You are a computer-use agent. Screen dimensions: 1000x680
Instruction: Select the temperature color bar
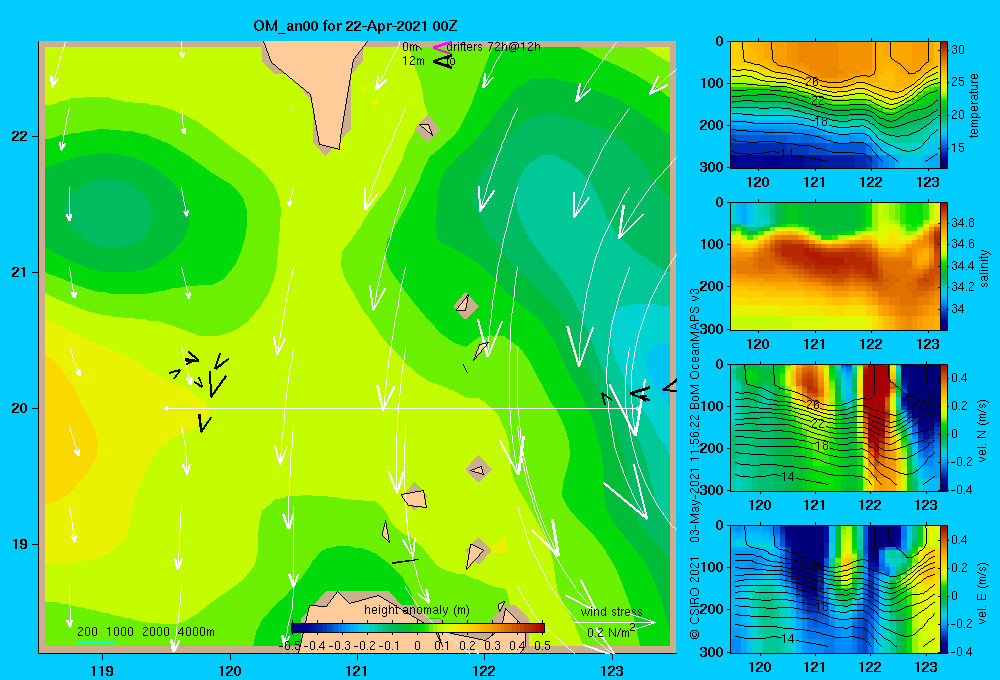(x=943, y=105)
